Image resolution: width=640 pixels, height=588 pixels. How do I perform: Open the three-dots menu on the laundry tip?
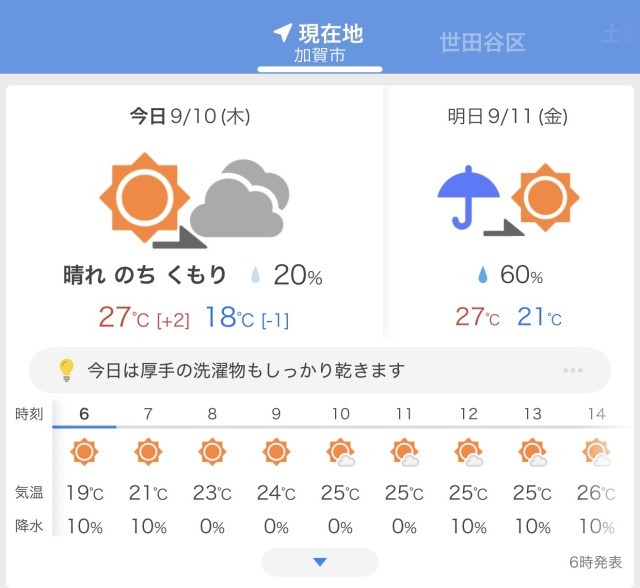click(573, 371)
